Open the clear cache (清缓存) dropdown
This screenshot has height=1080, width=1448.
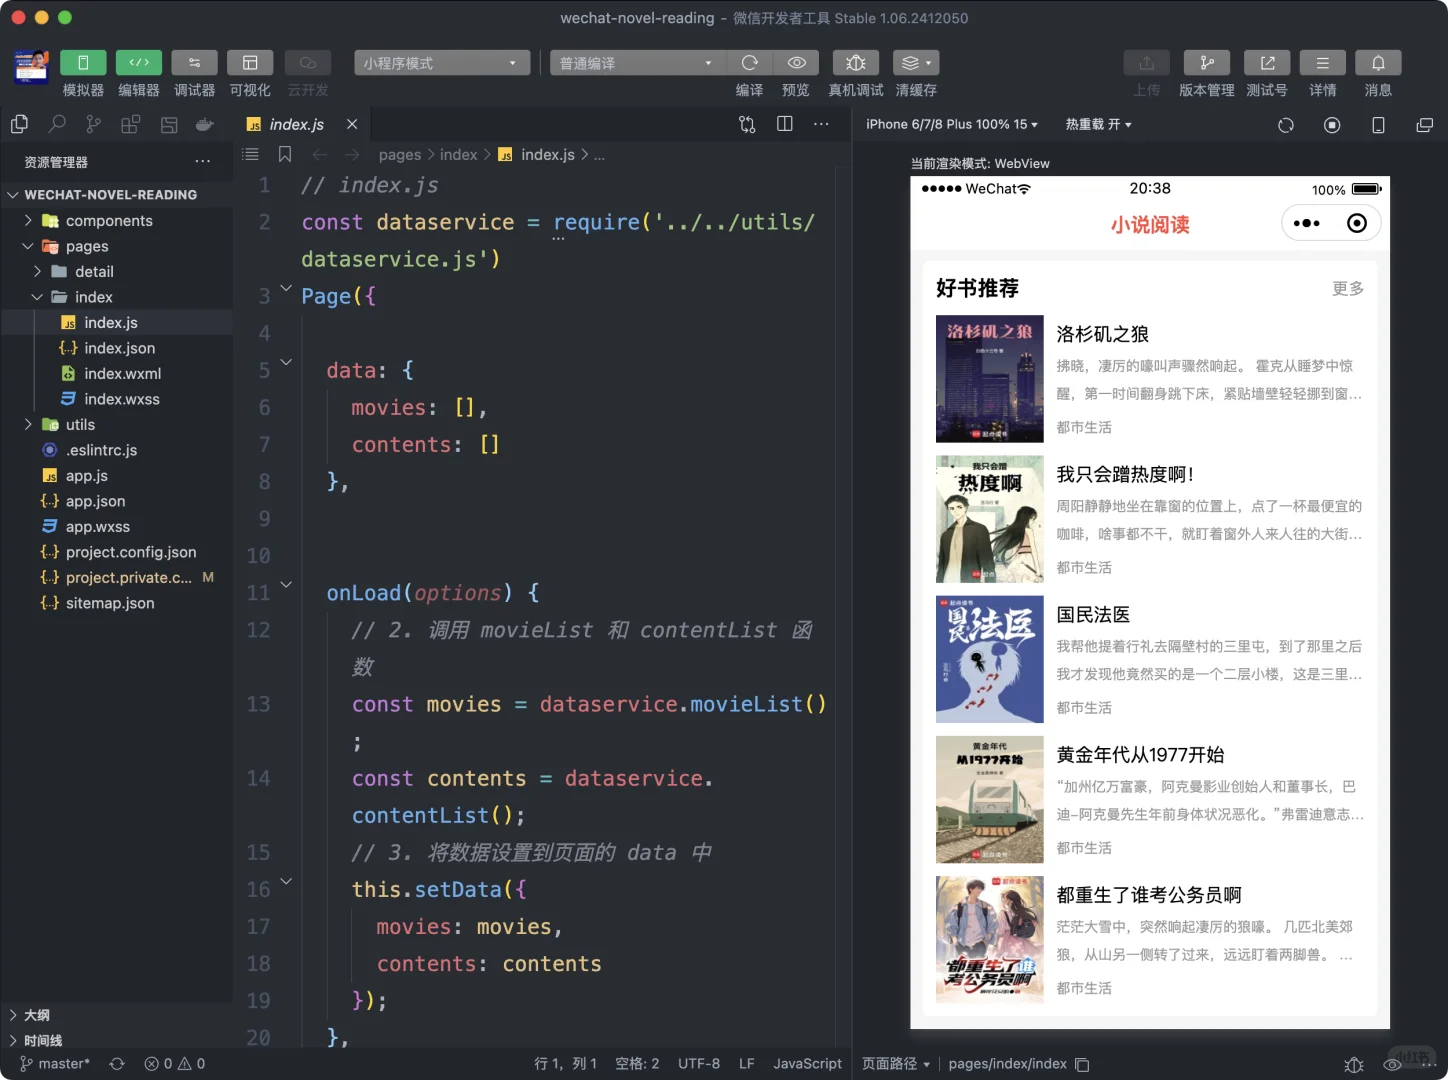[x=916, y=63]
